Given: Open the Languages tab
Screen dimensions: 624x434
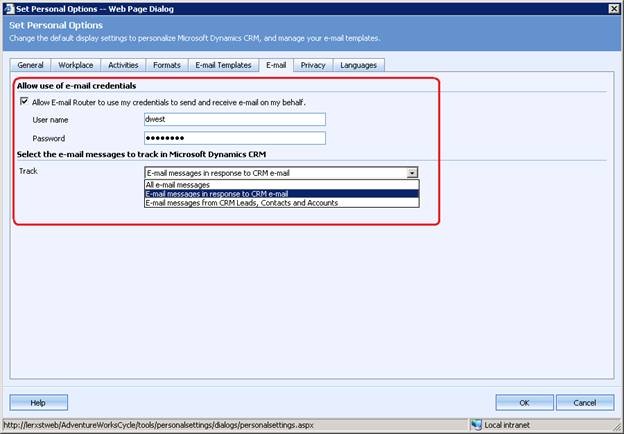Looking at the screenshot, I should [x=359, y=65].
